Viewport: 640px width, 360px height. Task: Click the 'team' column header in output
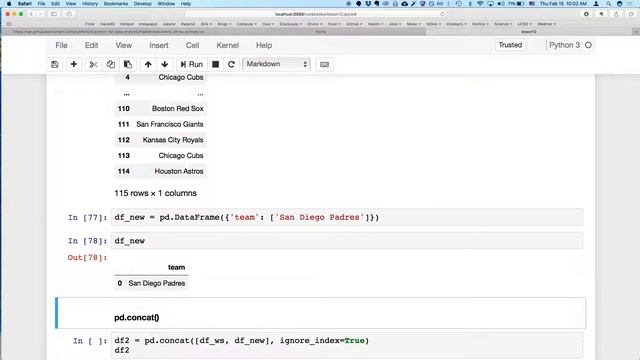tap(176, 267)
